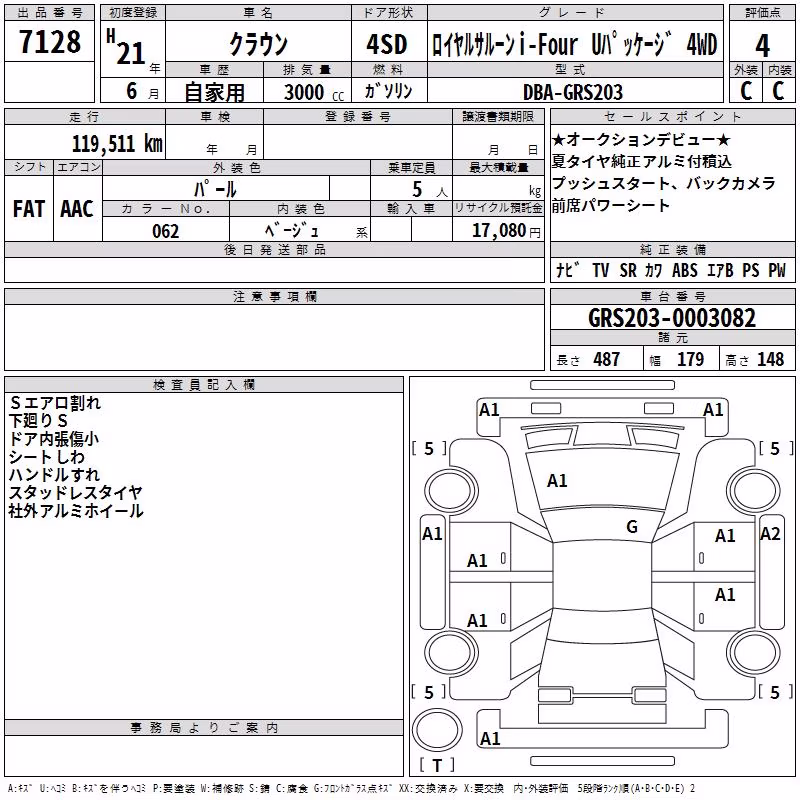Screen dimensions: 800x800
Task: Click the 注意事項欄 section header
Action: [x=275, y=297]
